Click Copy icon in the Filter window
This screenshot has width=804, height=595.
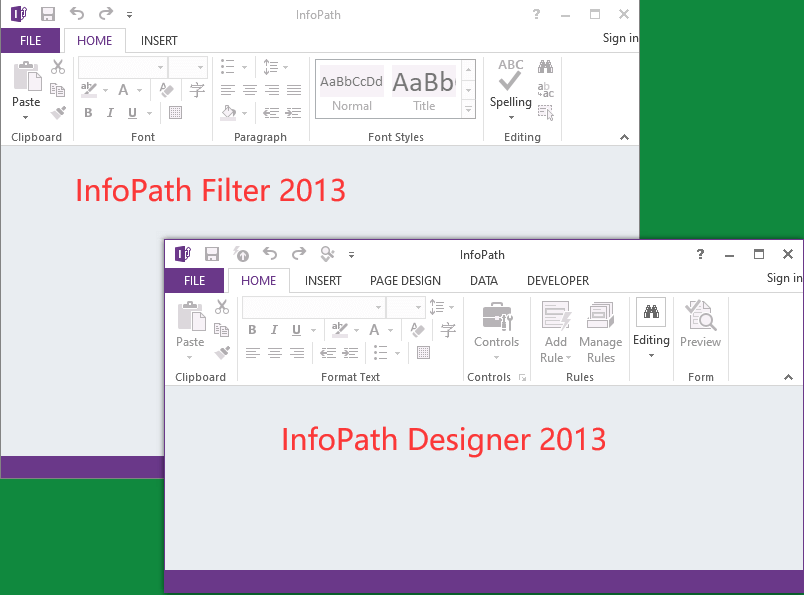[x=57, y=90]
